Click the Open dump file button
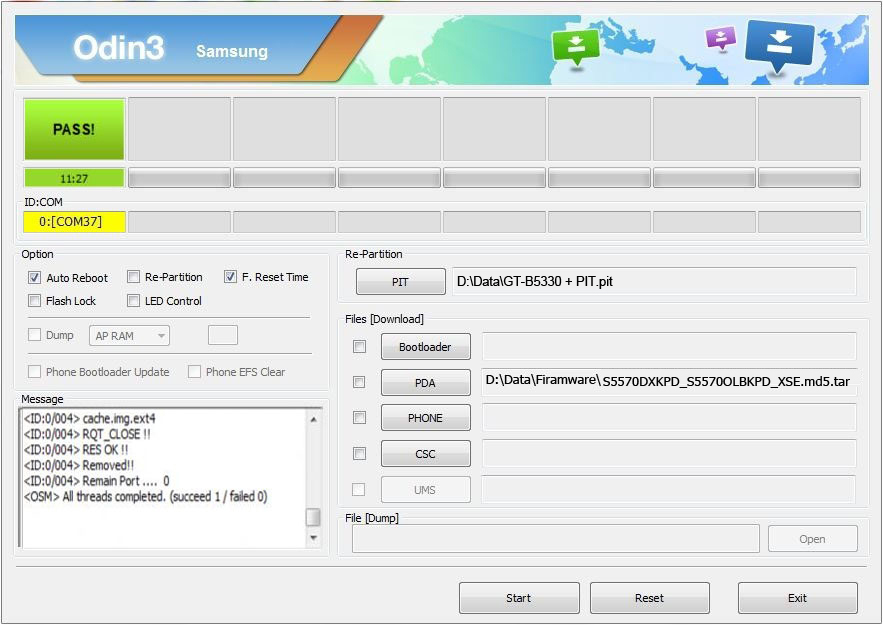 pos(813,539)
